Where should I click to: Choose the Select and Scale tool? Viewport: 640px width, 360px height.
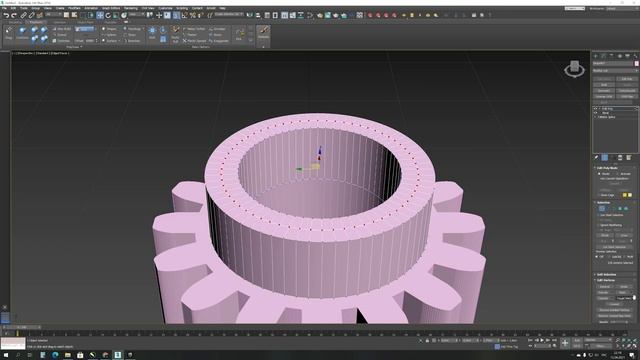tap(116, 15)
